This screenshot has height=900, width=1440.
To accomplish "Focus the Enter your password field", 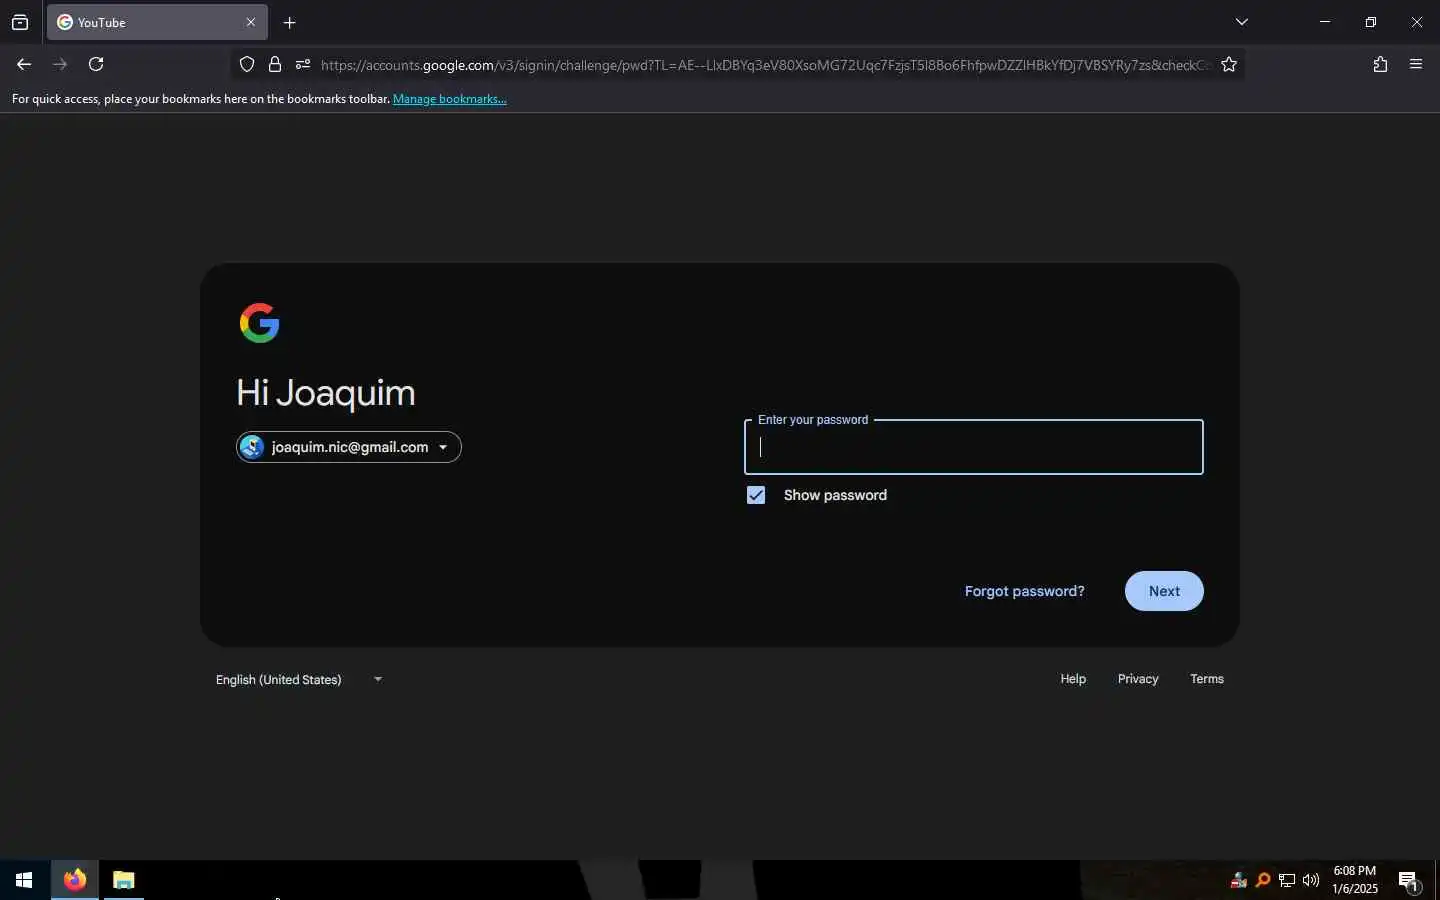I will click(x=973, y=447).
